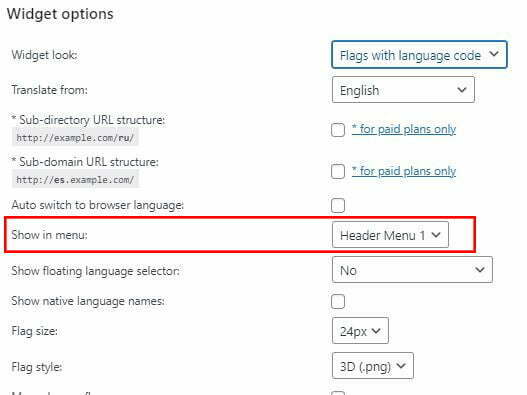Click the Show in menu label
Screen dimensions: 527x395
(49, 235)
